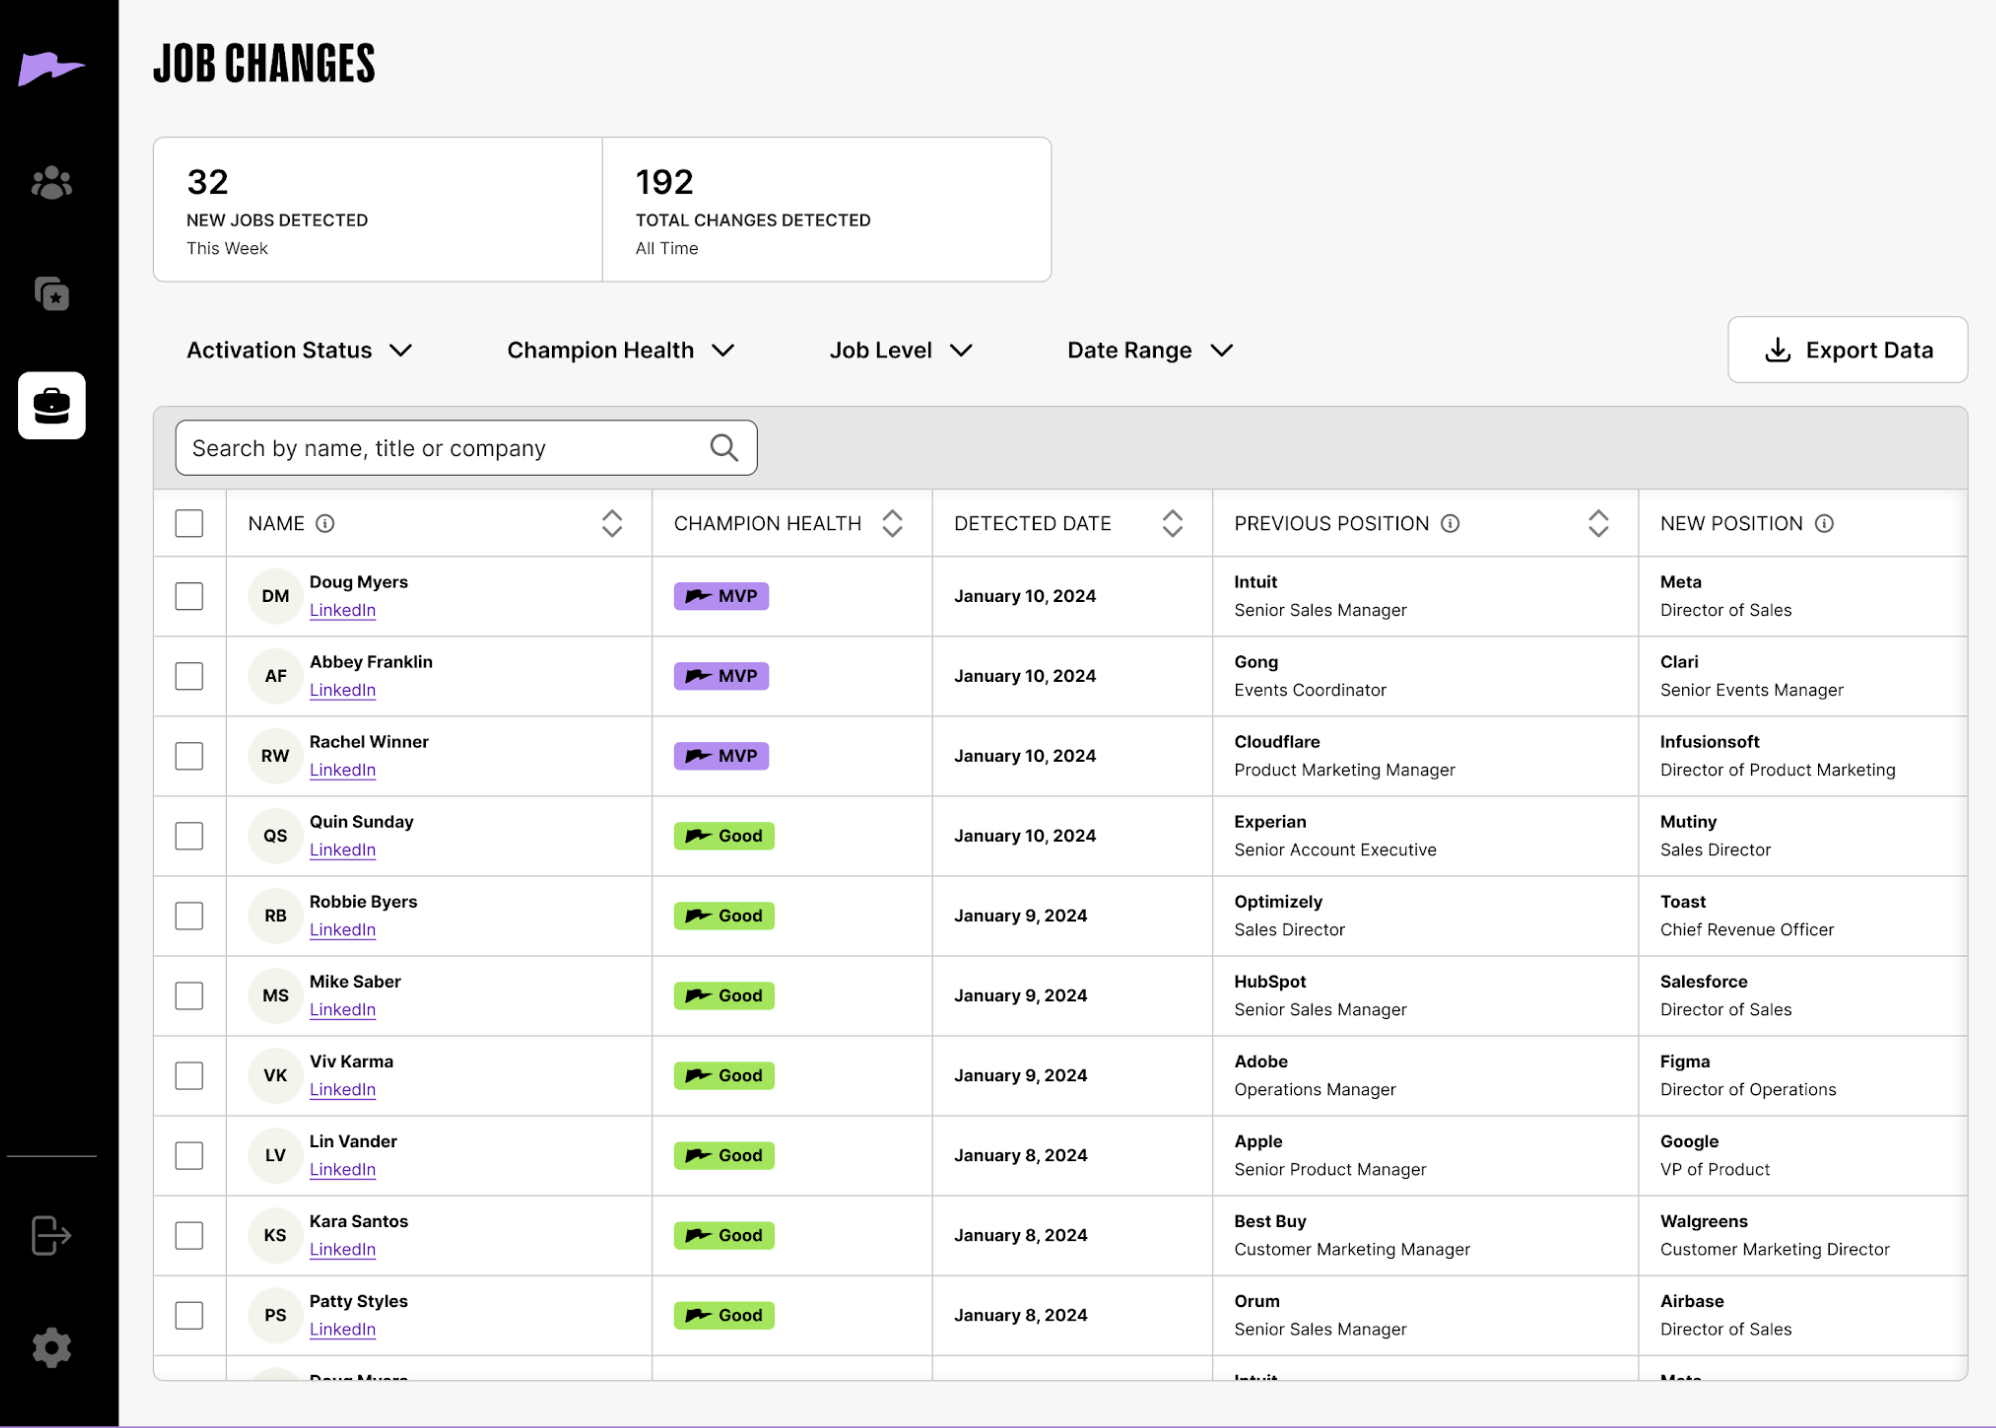Check the Doug Myers row checkbox
Screen dimensions: 1996x1428
189,596
